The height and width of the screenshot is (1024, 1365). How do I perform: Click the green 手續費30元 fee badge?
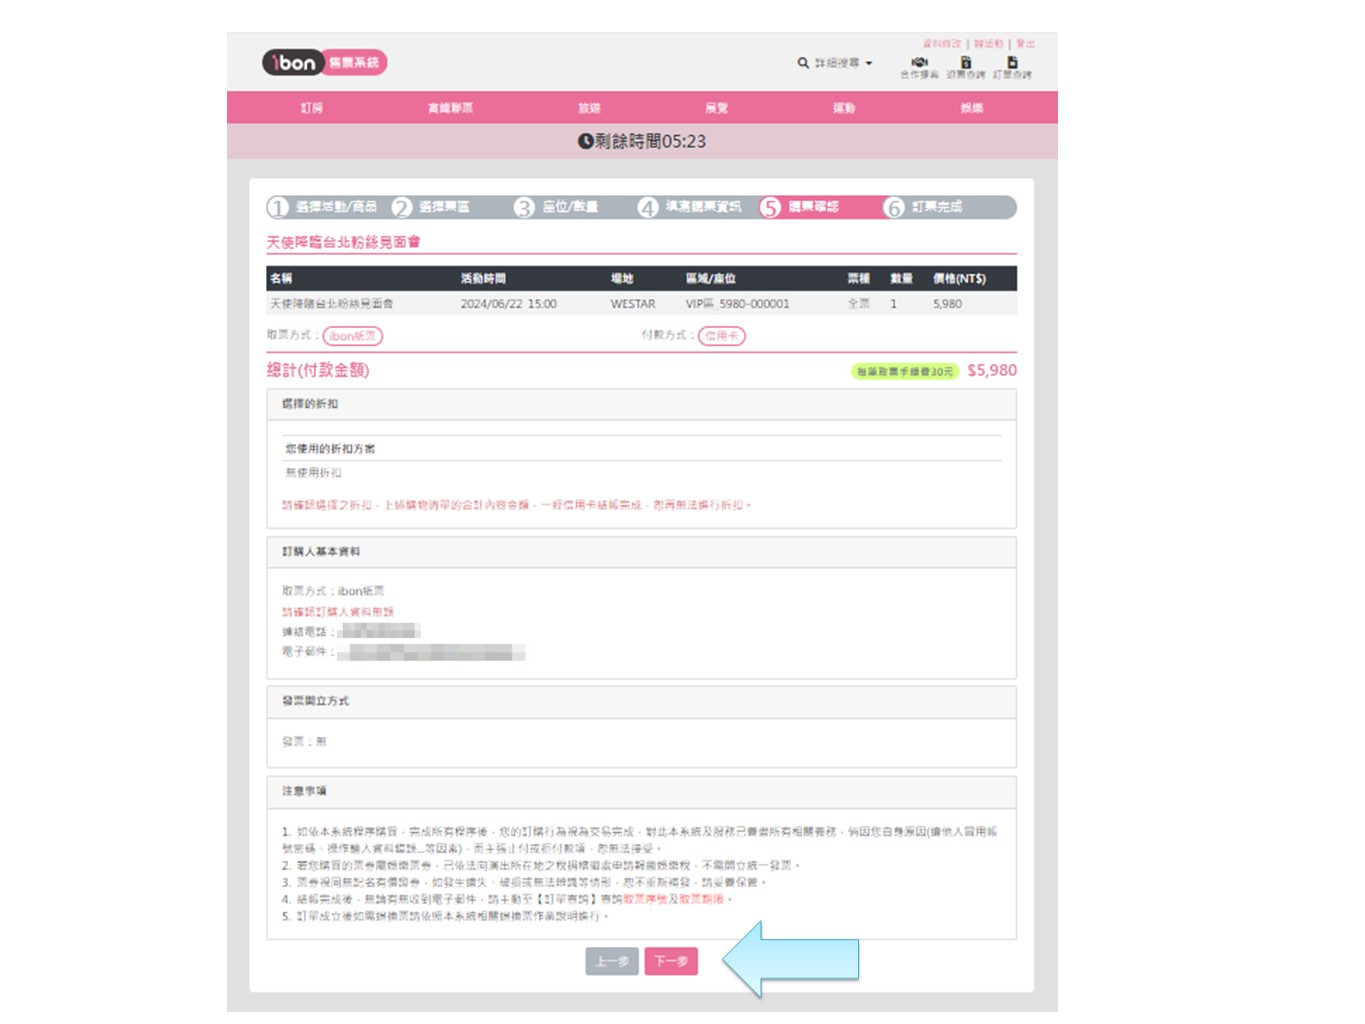point(905,371)
